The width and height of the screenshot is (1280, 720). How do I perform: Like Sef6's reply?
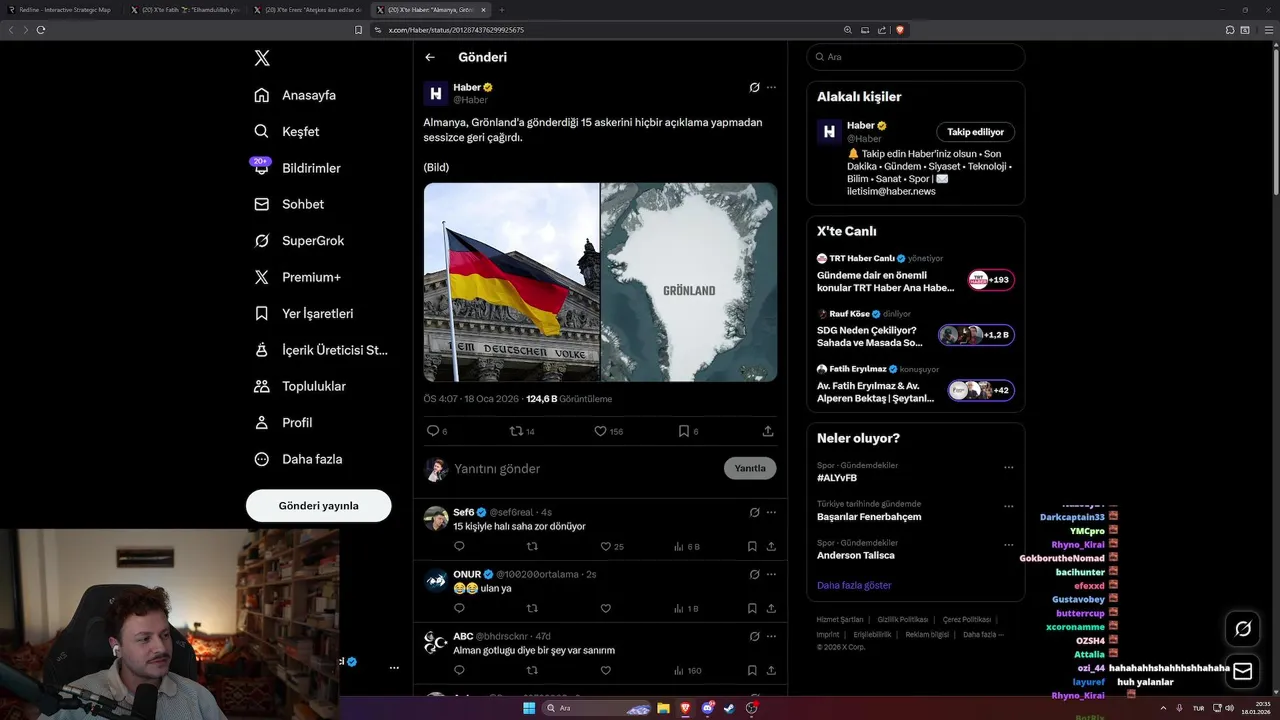click(x=611, y=547)
